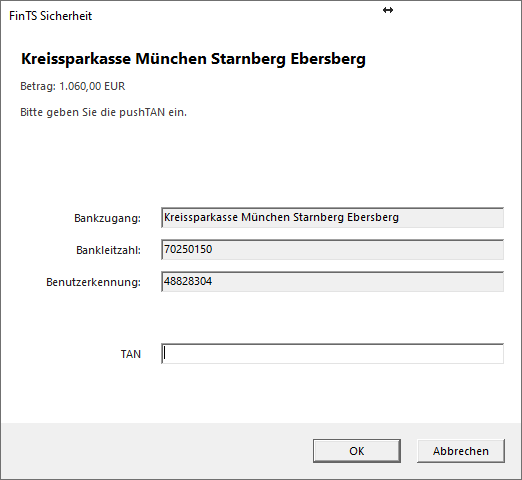
Task: Click the Bankleitzahl label
Action: [x=108, y=250]
